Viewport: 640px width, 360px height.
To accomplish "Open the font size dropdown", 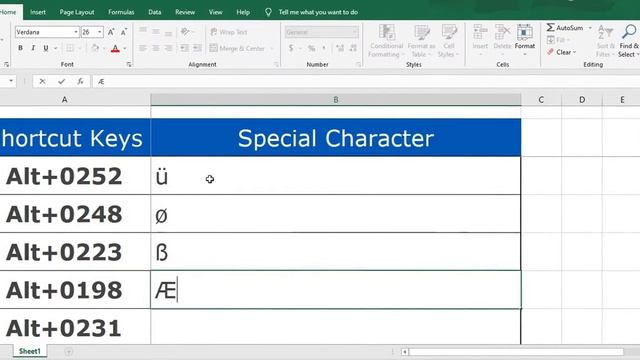I will pyautogui.click(x=100, y=32).
